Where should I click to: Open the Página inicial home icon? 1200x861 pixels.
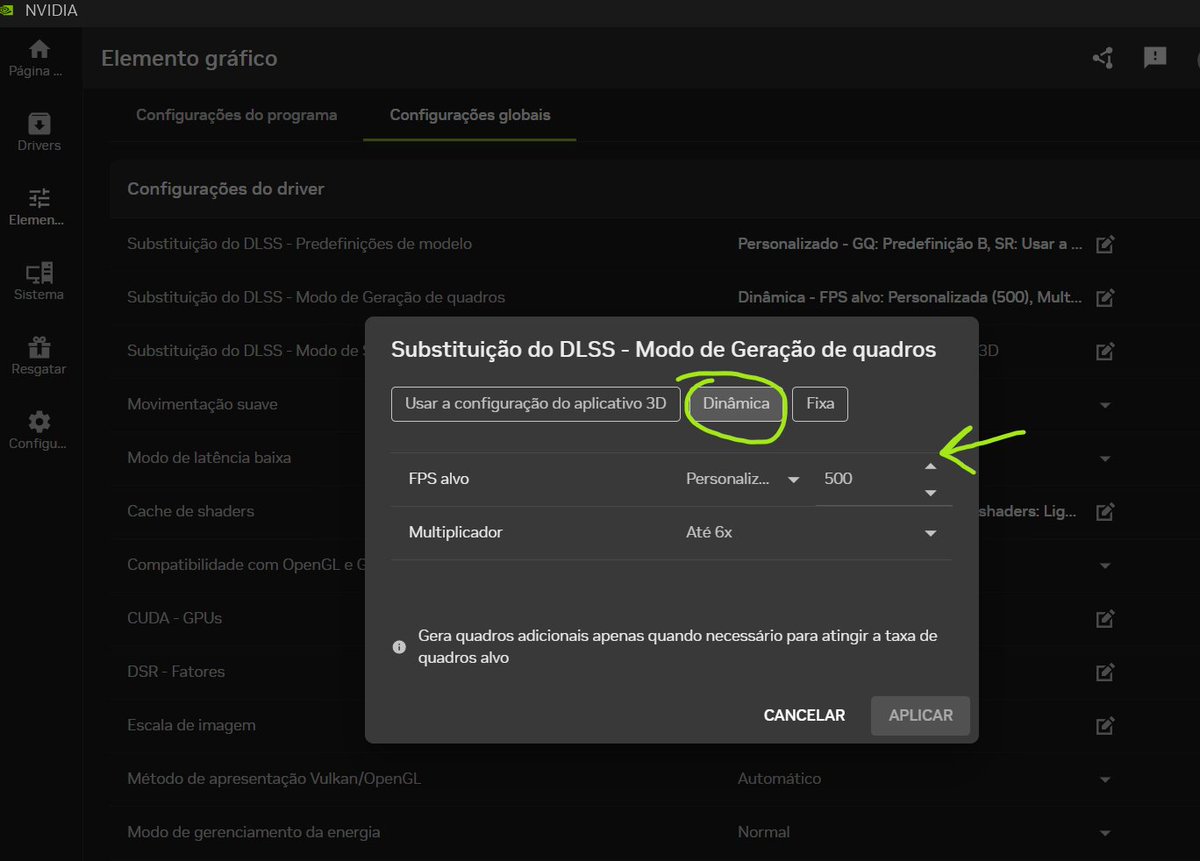click(39, 49)
